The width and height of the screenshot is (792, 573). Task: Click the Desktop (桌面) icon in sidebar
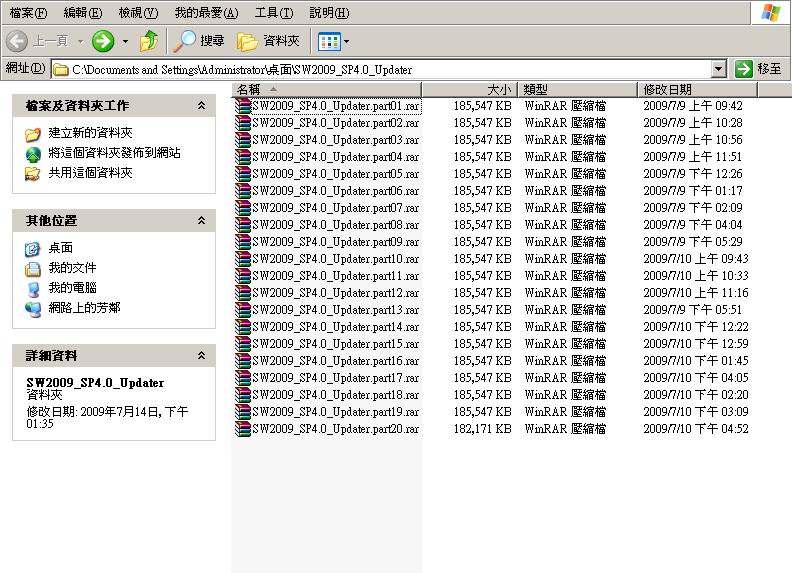point(33,249)
